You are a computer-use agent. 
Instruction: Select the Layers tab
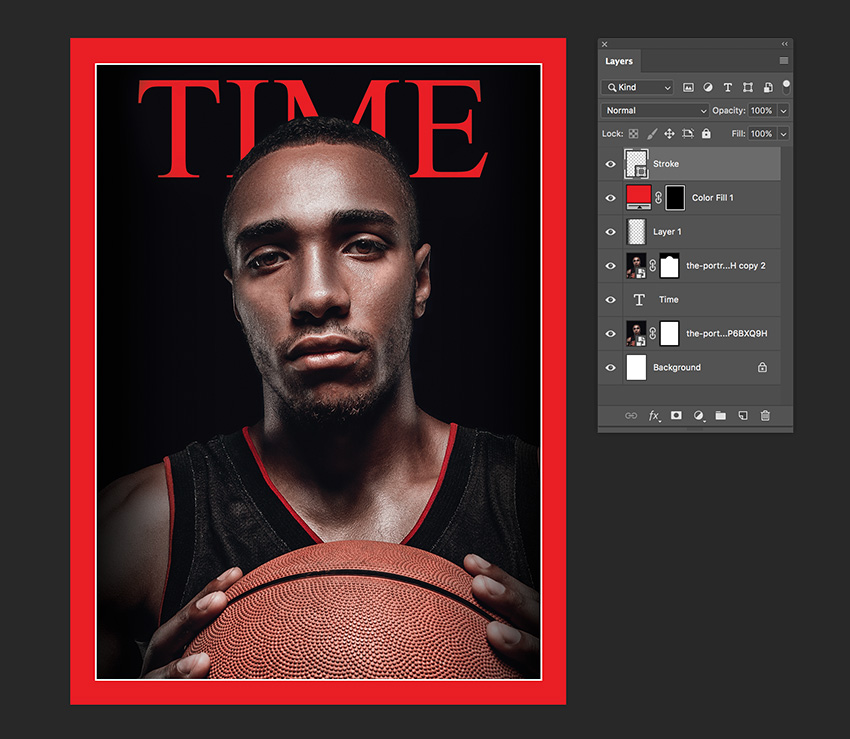pyautogui.click(x=619, y=61)
